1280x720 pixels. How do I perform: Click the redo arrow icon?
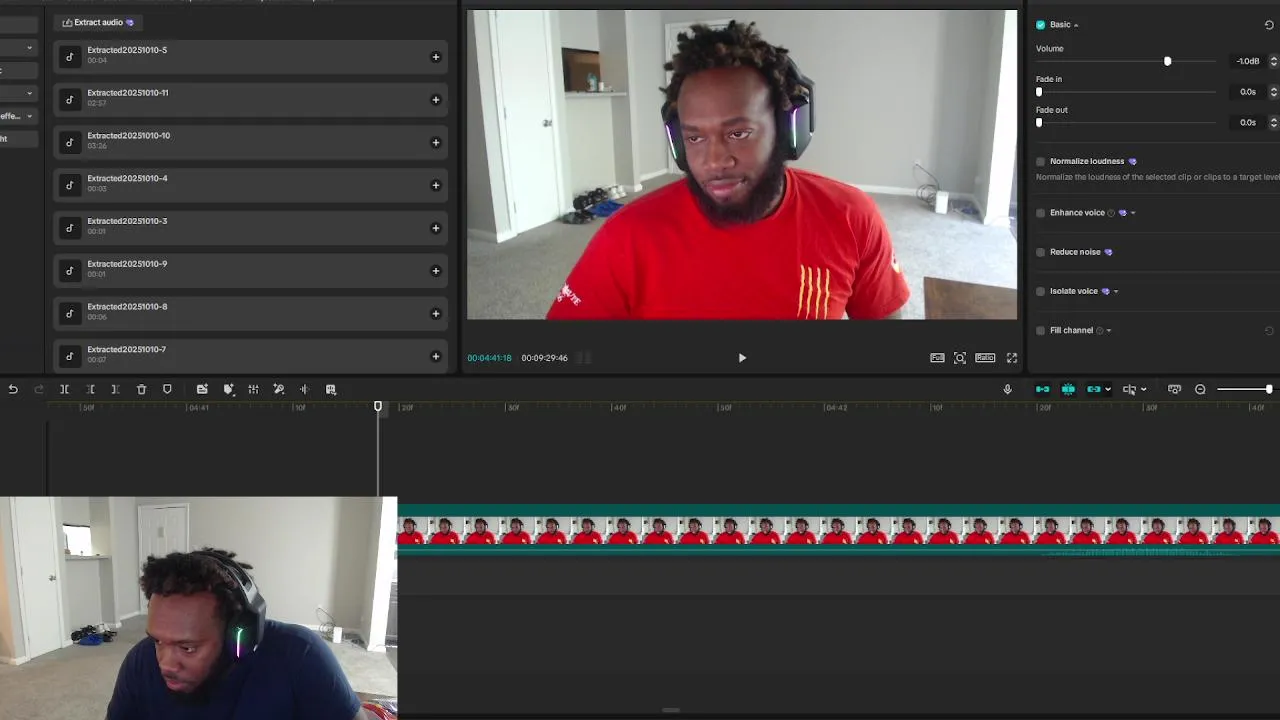pyautogui.click(x=39, y=389)
